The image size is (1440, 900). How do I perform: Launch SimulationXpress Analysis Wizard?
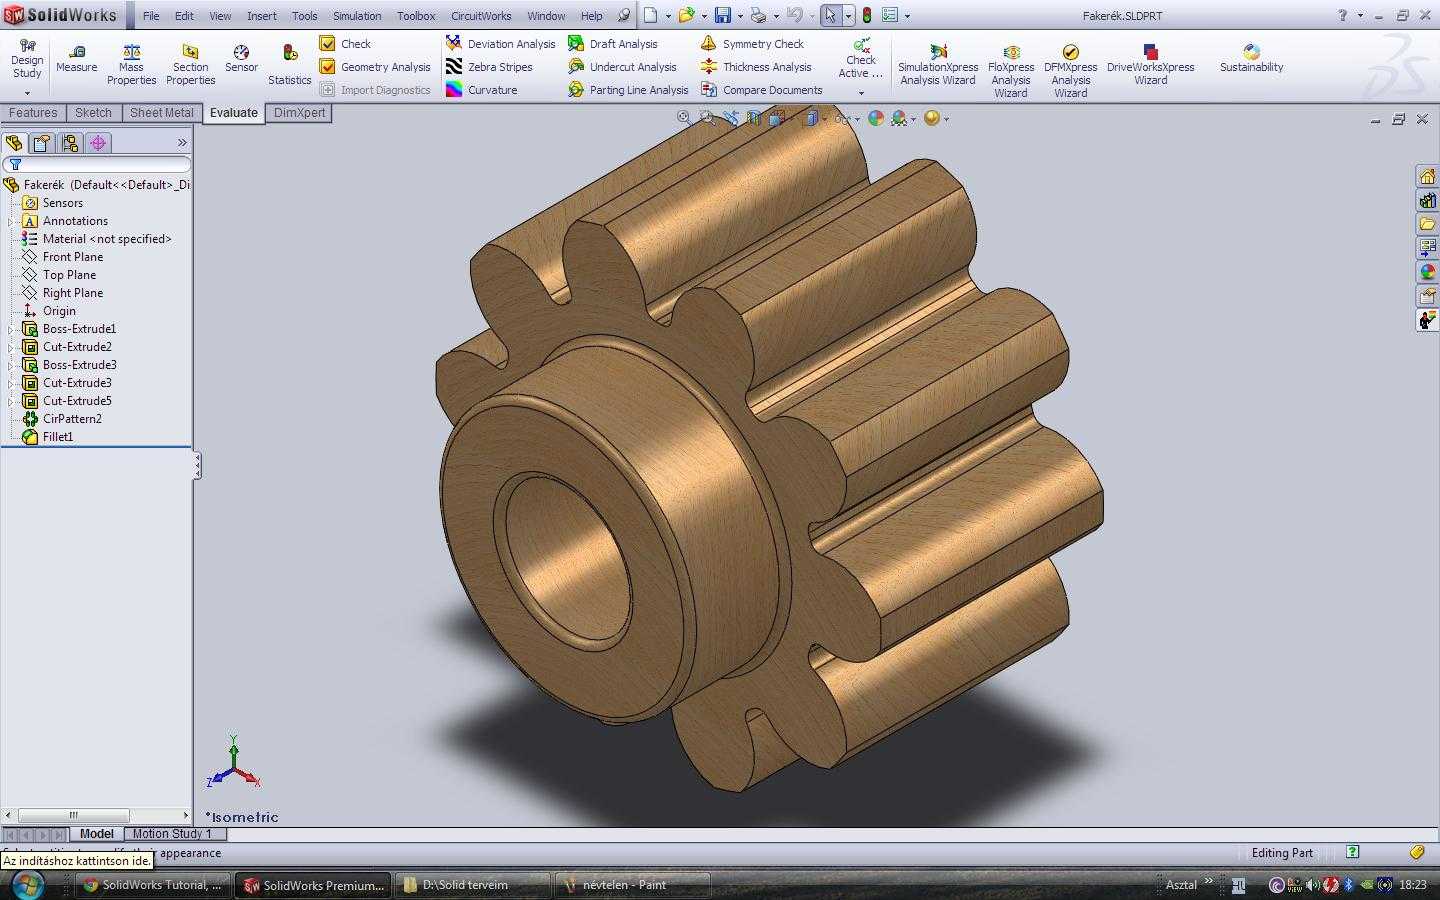coord(938,66)
